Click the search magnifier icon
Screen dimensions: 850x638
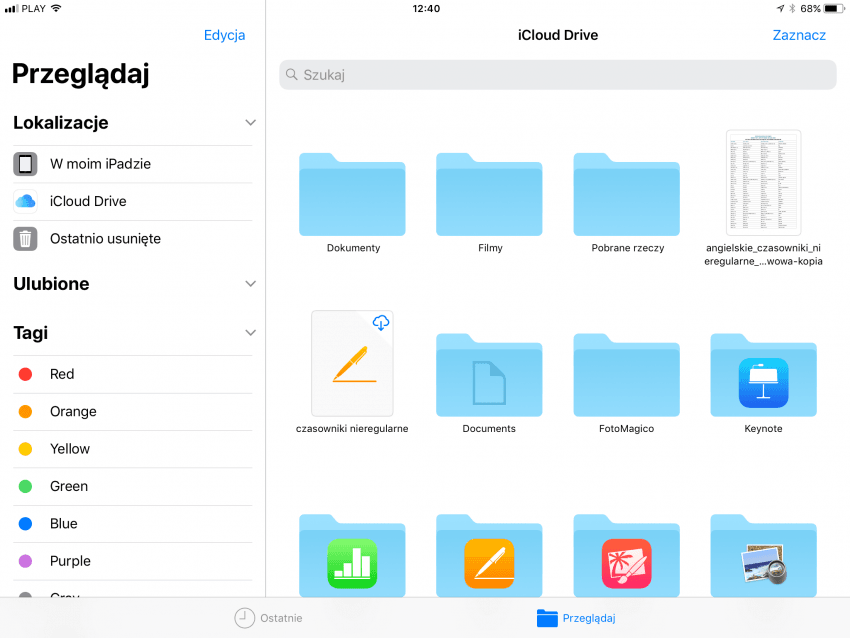(x=292, y=74)
